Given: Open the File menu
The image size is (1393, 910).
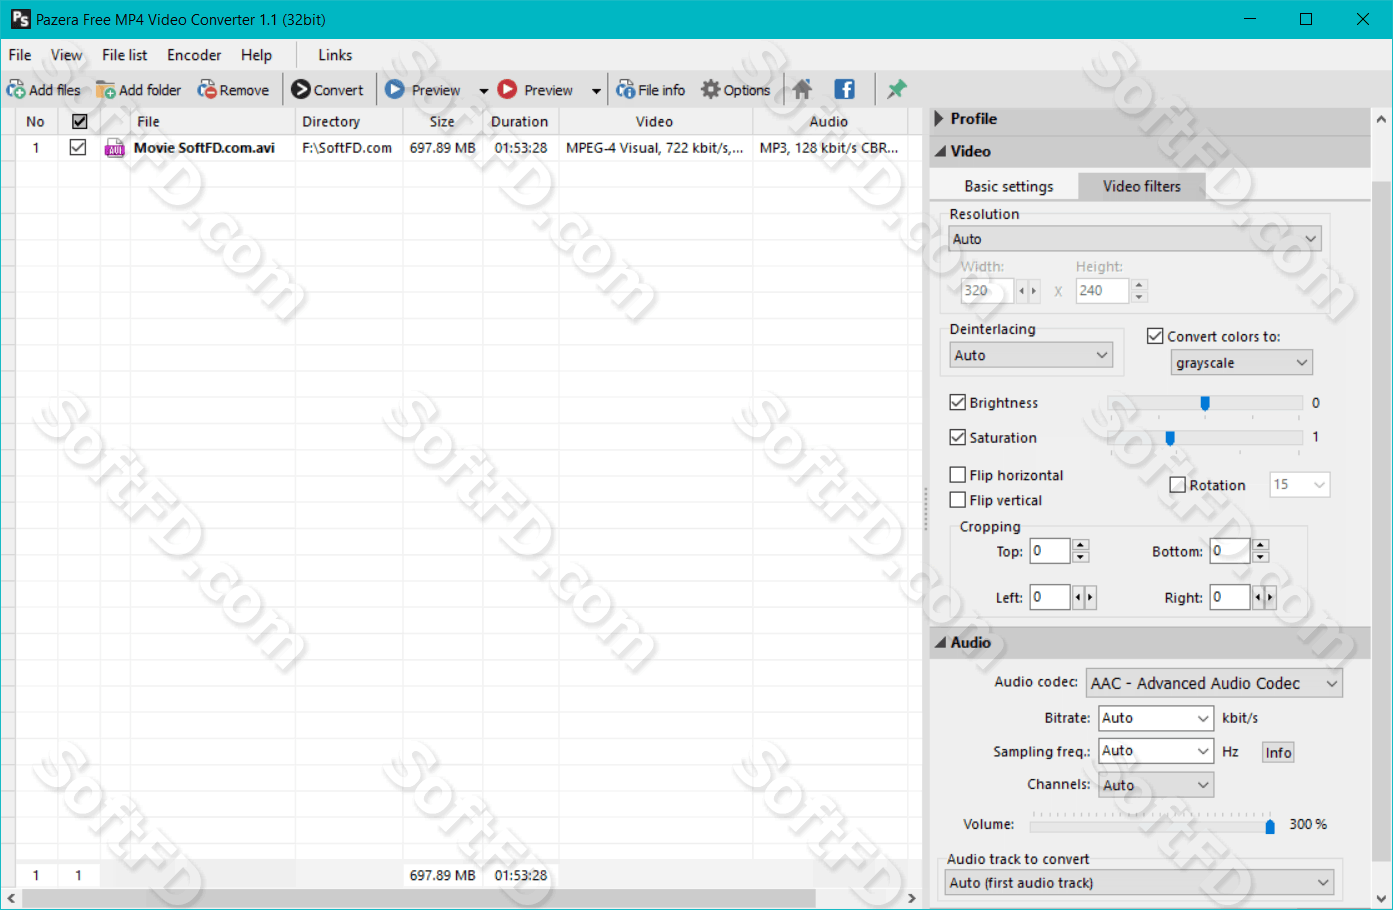Looking at the screenshot, I should [20, 55].
